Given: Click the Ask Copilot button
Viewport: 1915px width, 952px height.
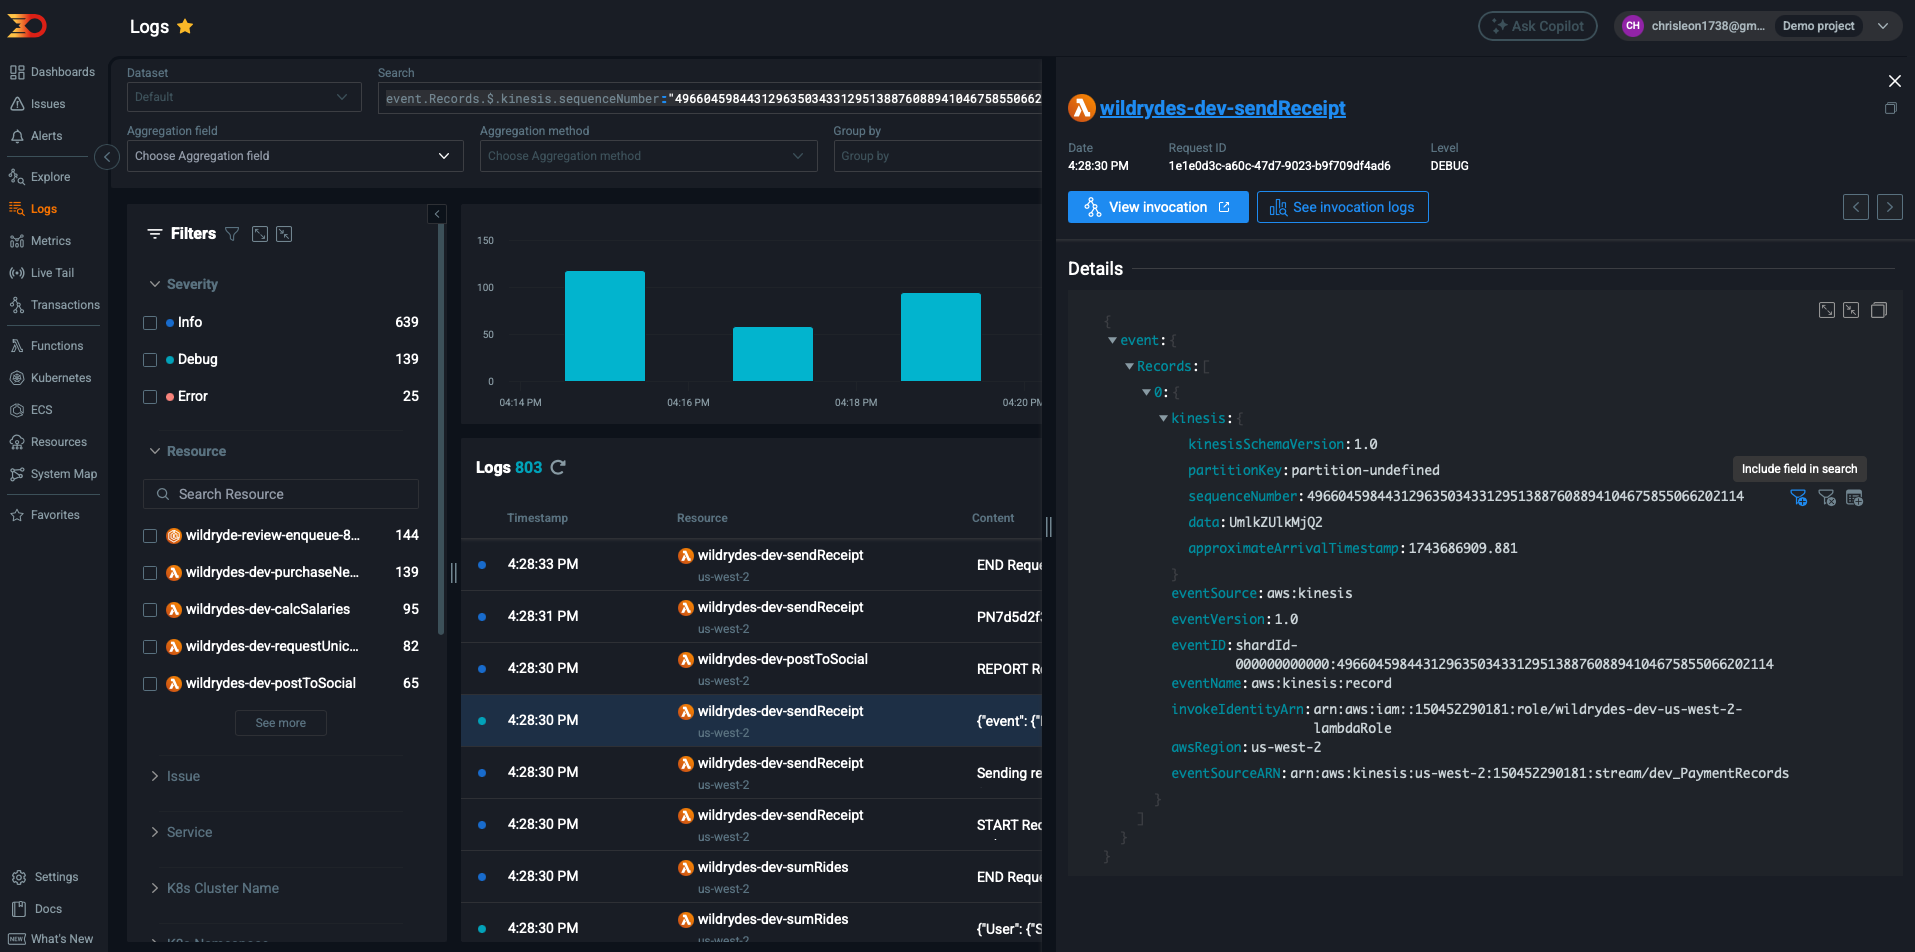Looking at the screenshot, I should 1538,26.
